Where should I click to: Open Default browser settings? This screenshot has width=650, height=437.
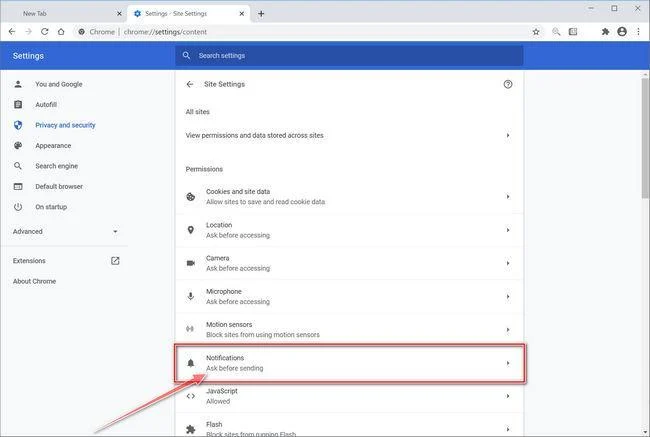tap(59, 187)
